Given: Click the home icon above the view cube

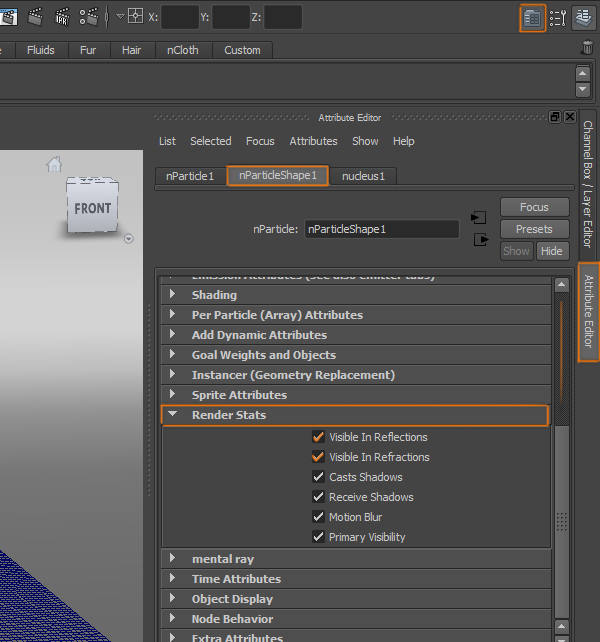Looking at the screenshot, I should [54, 165].
